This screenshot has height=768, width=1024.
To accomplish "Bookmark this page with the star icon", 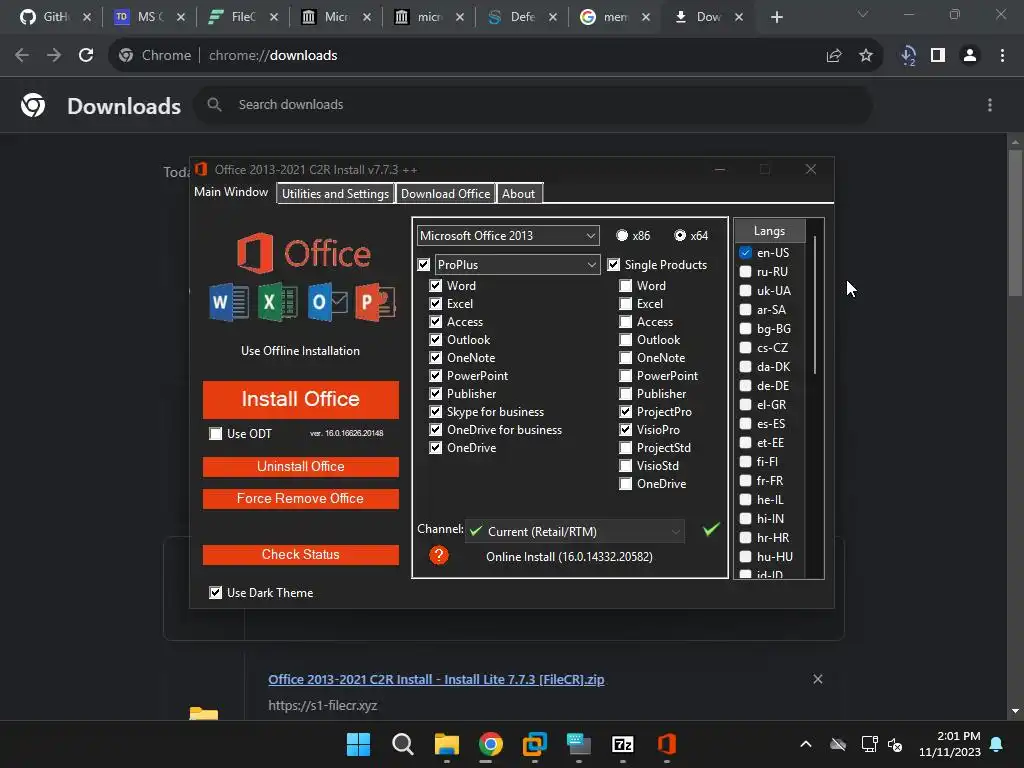I will coord(866,56).
